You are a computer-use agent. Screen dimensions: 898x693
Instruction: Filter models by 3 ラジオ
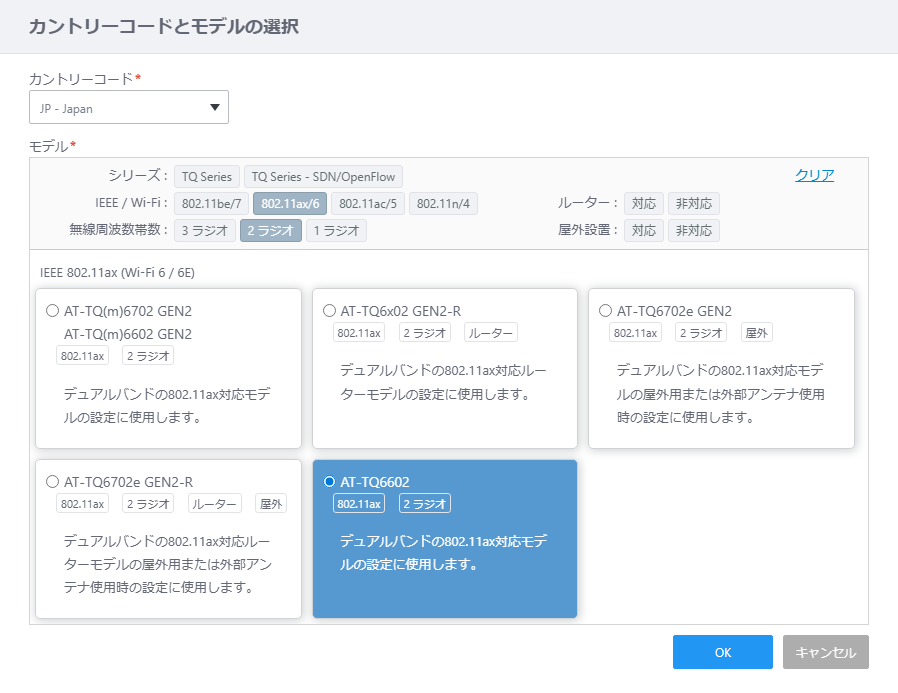point(205,230)
